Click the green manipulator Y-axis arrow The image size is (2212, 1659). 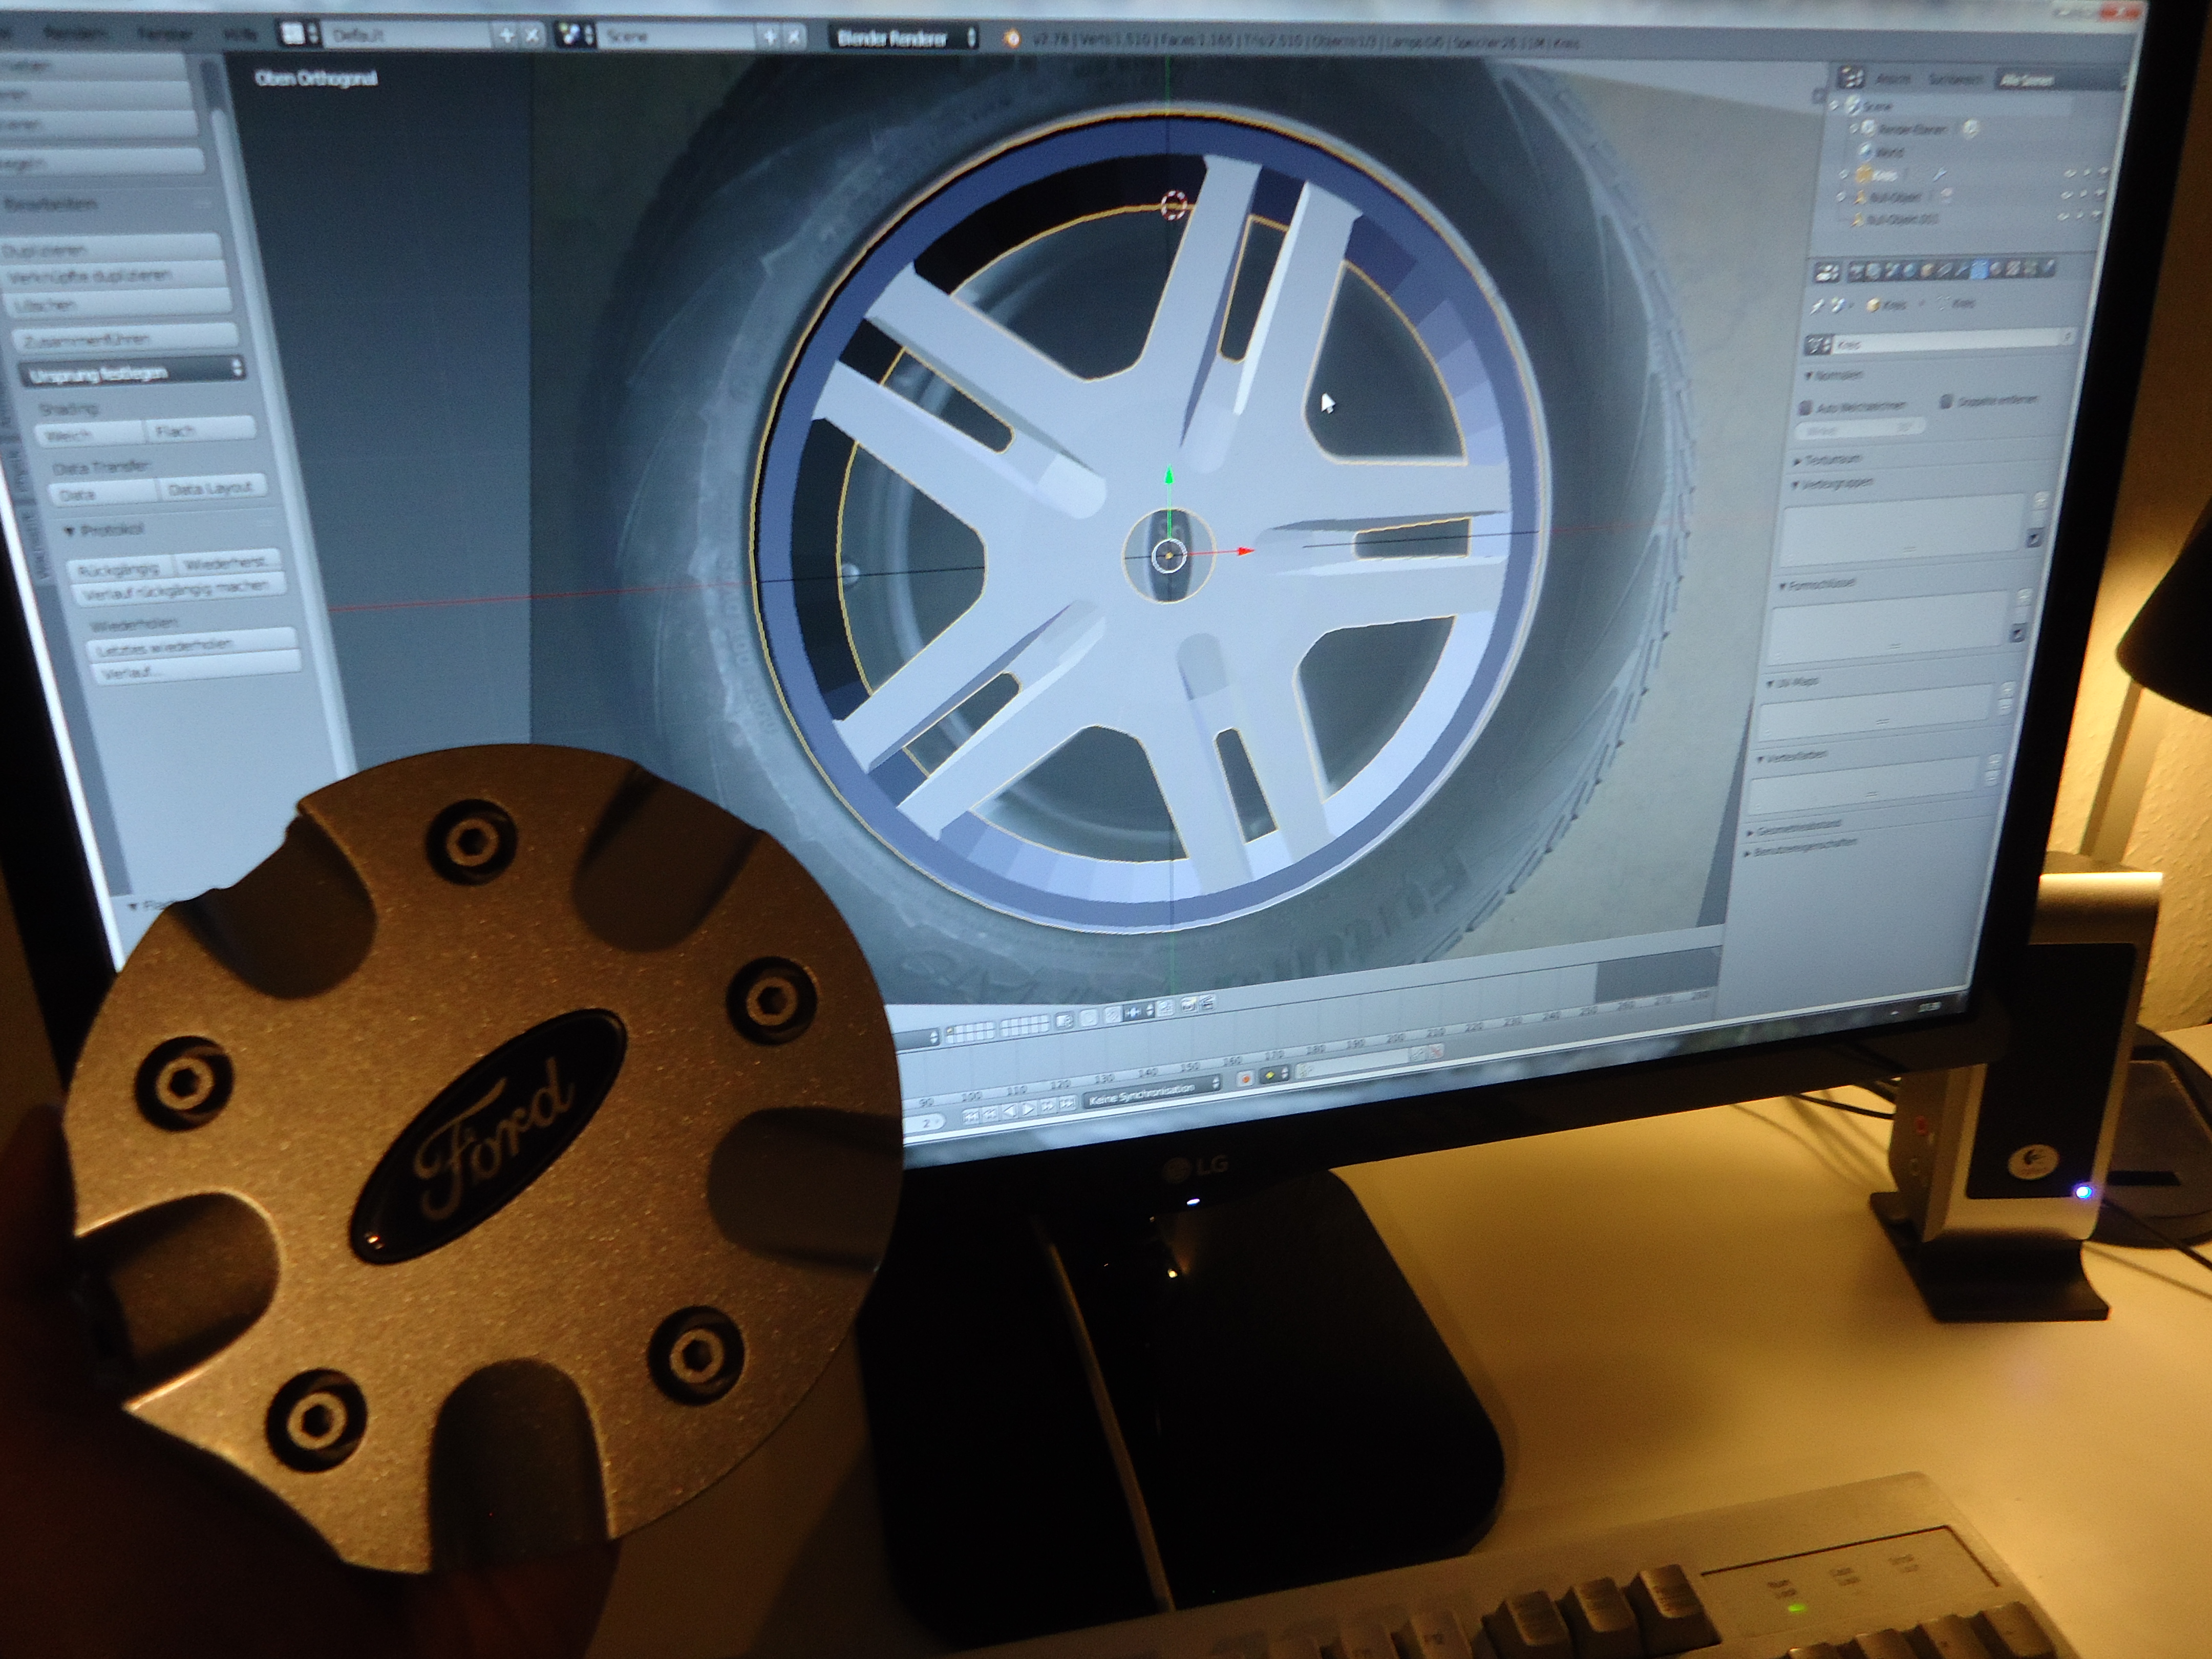pyautogui.click(x=1169, y=474)
